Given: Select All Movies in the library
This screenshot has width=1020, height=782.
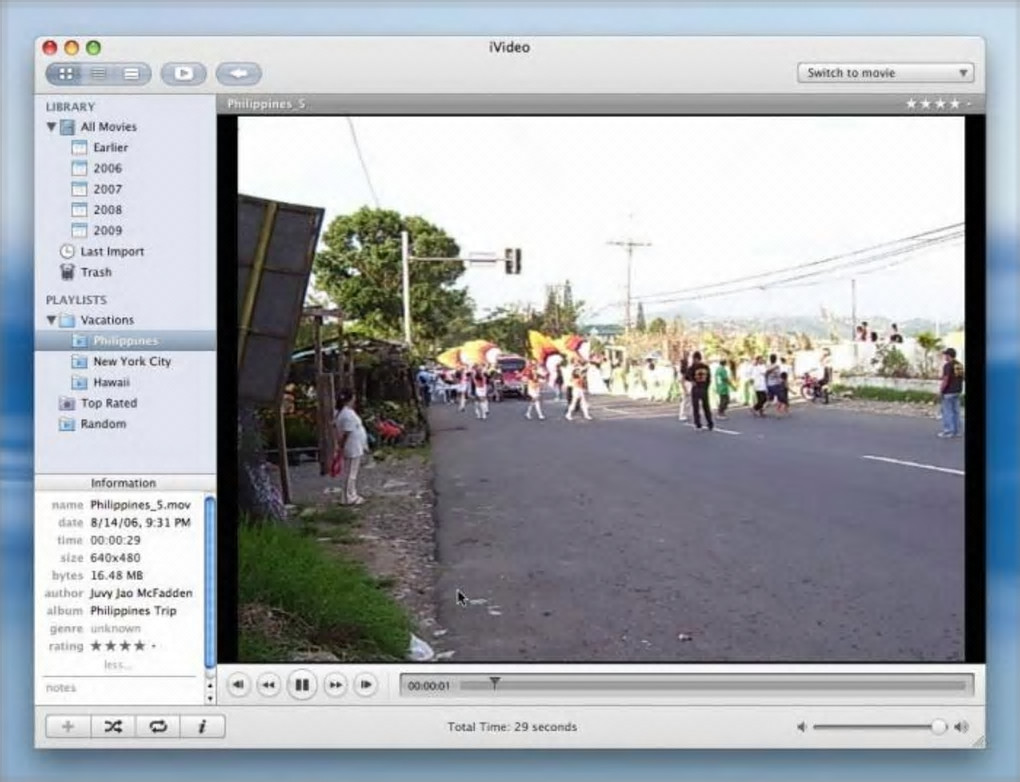Looking at the screenshot, I should tap(109, 127).
